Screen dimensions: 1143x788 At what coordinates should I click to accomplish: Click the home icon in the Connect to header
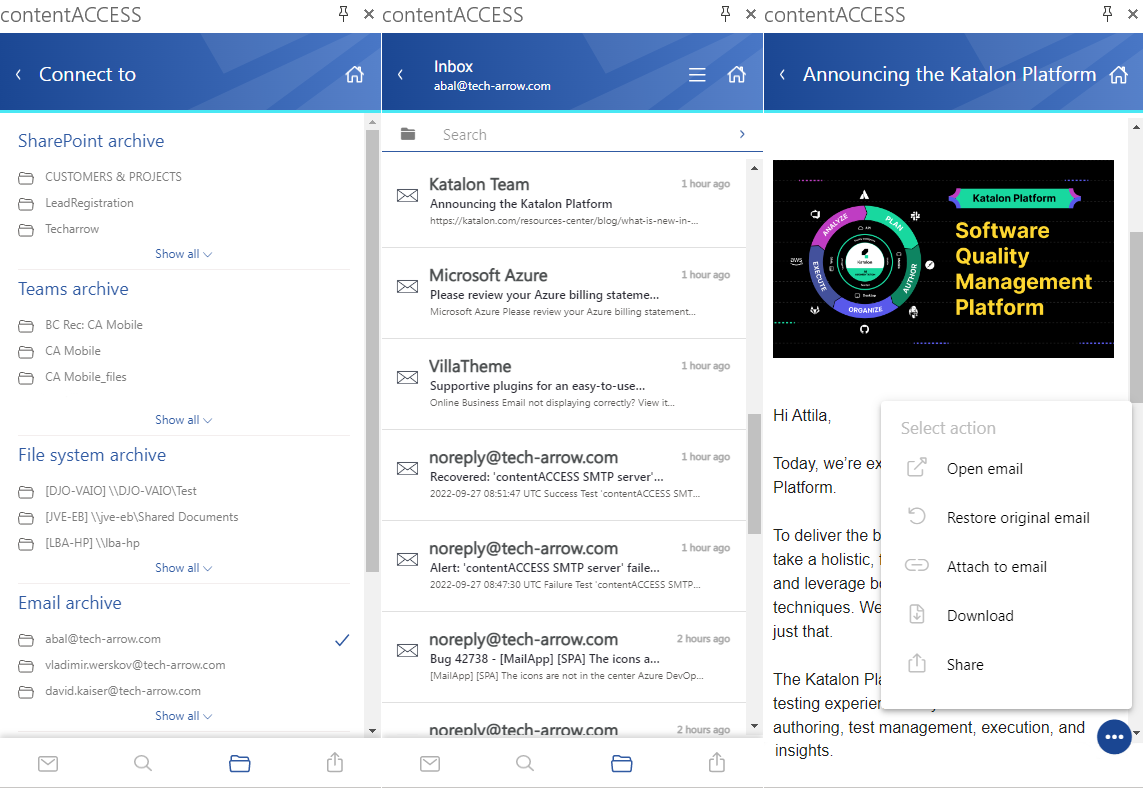point(354,74)
